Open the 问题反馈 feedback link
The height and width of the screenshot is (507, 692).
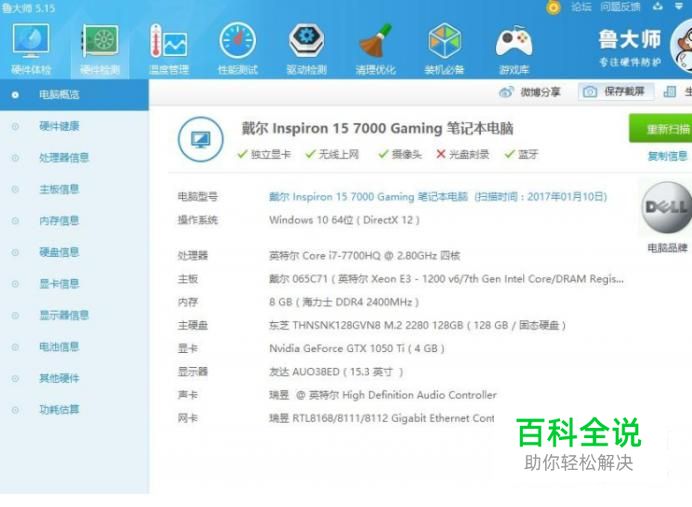(x=620, y=7)
